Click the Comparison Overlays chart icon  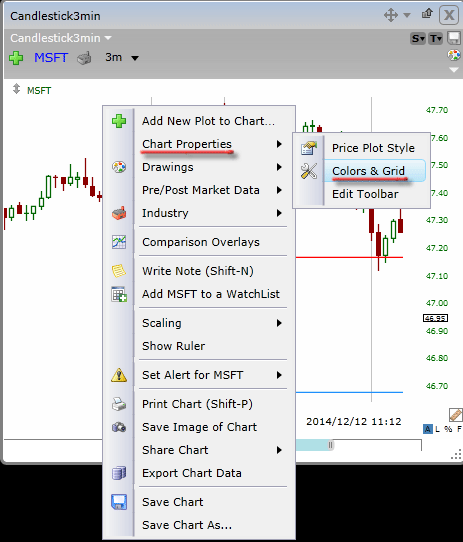pos(119,242)
